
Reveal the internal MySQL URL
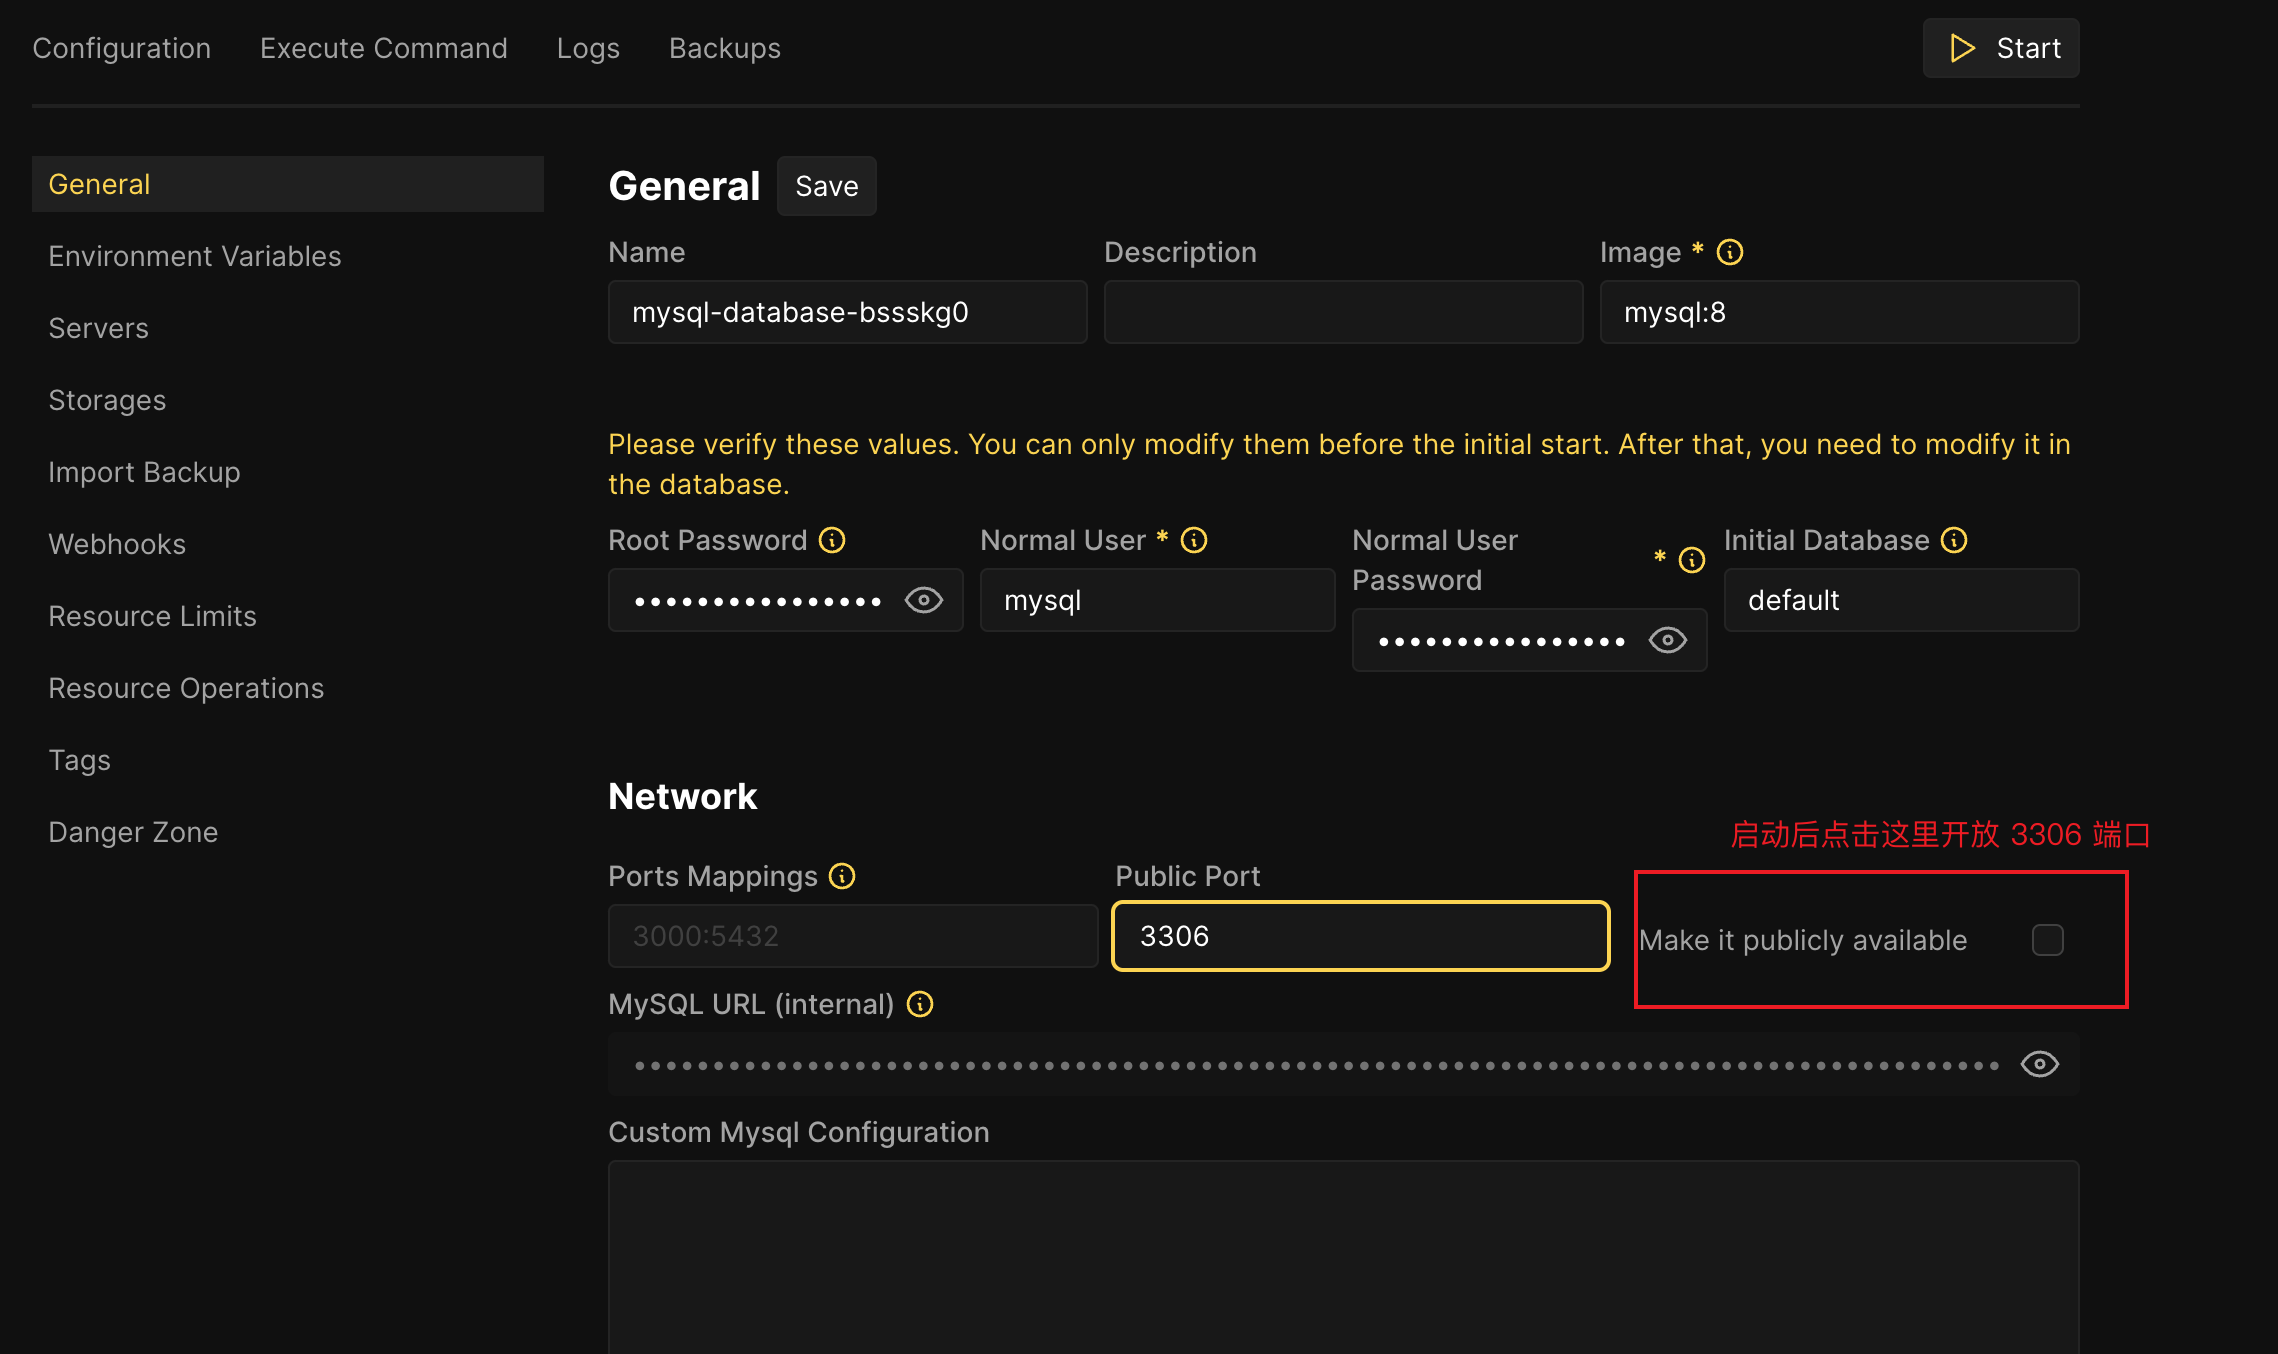tap(2039, 1064)
